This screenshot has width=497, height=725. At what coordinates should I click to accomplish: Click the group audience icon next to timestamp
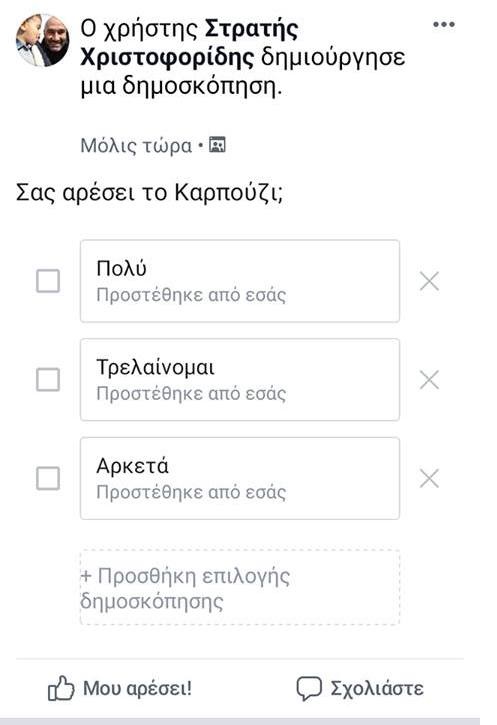217,145
